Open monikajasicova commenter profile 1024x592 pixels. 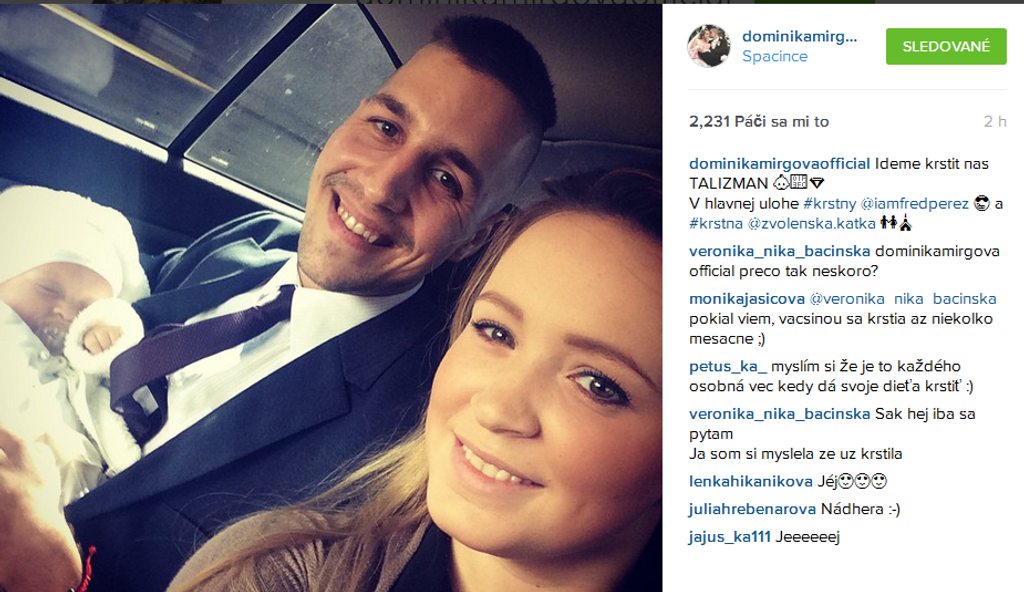(746, 299)
